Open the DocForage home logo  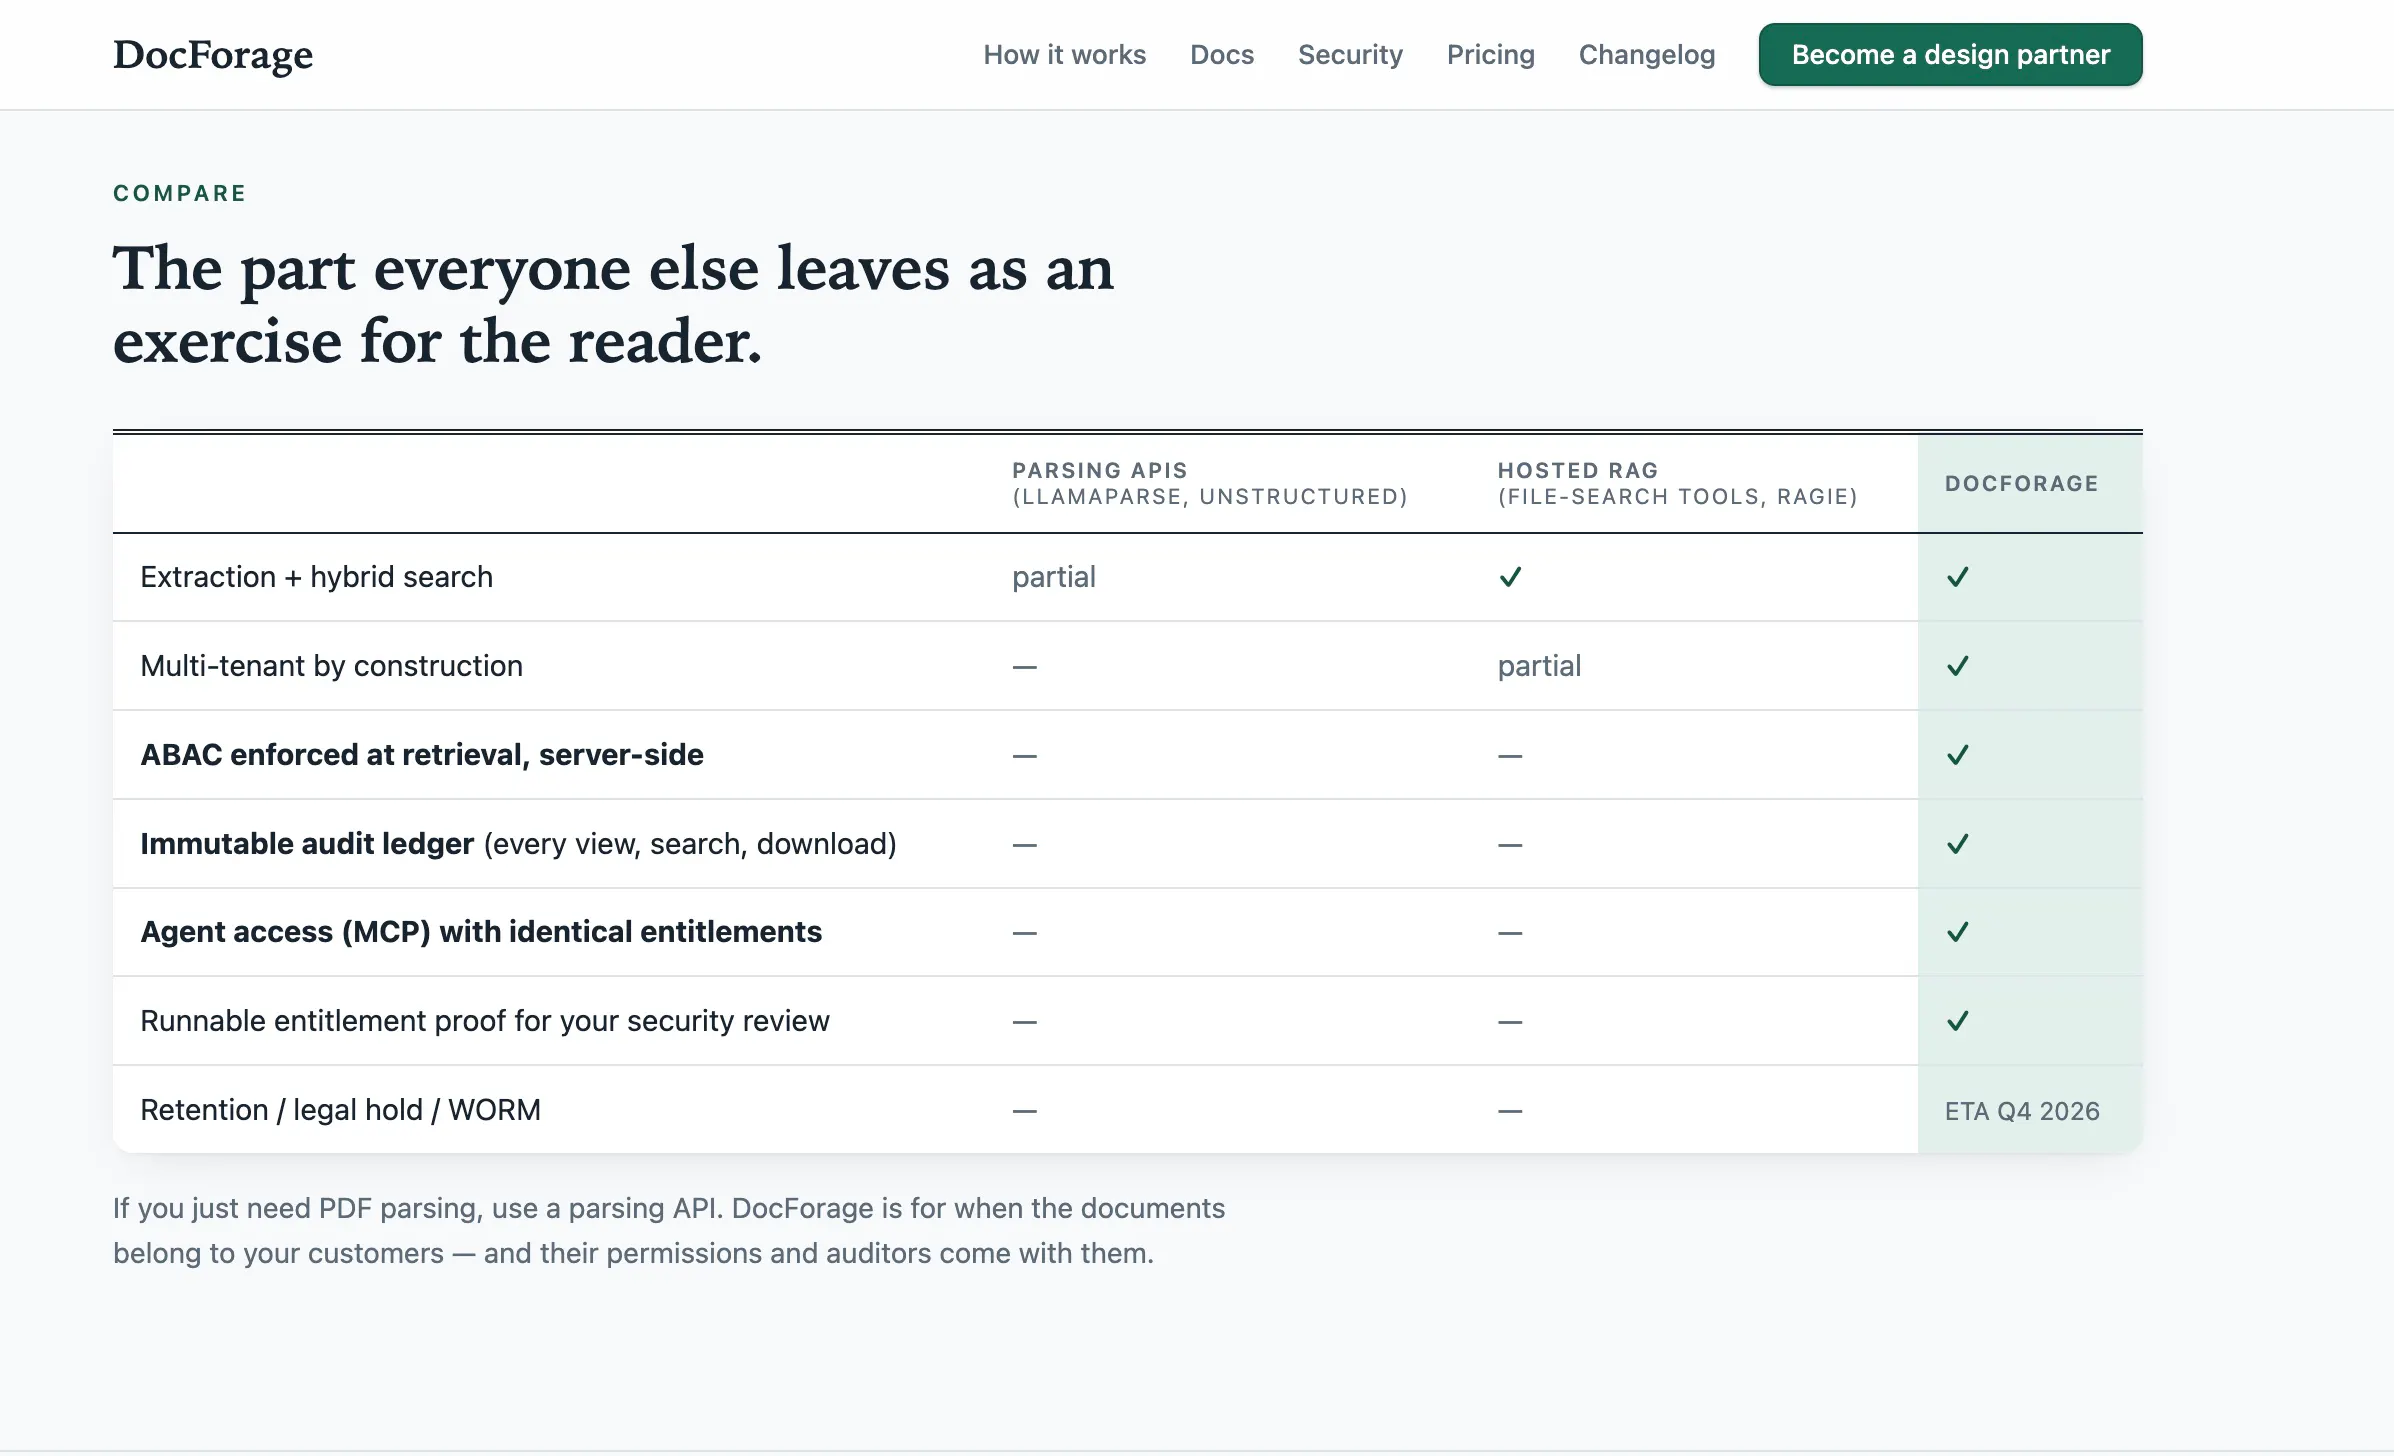[x=213, y=55]
